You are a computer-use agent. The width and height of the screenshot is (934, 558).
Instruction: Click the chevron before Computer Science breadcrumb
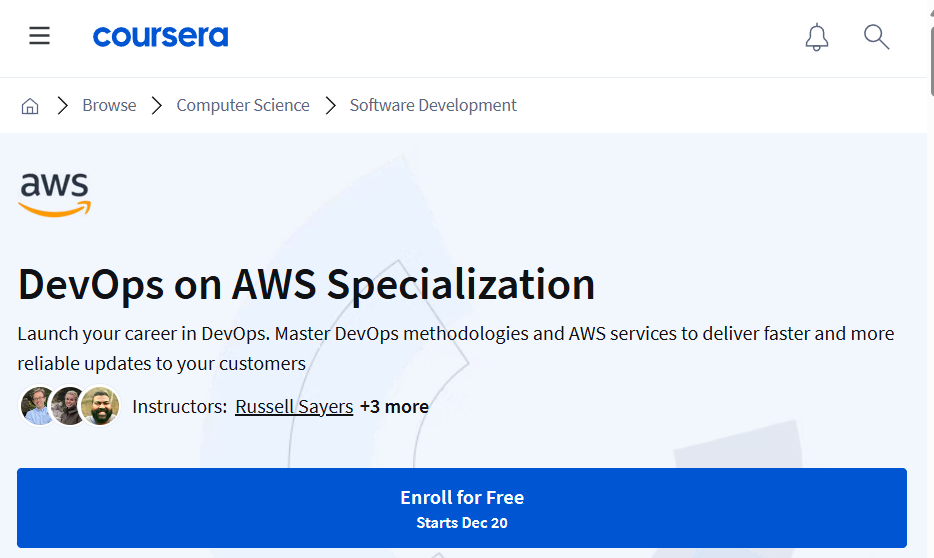(157, 105)
